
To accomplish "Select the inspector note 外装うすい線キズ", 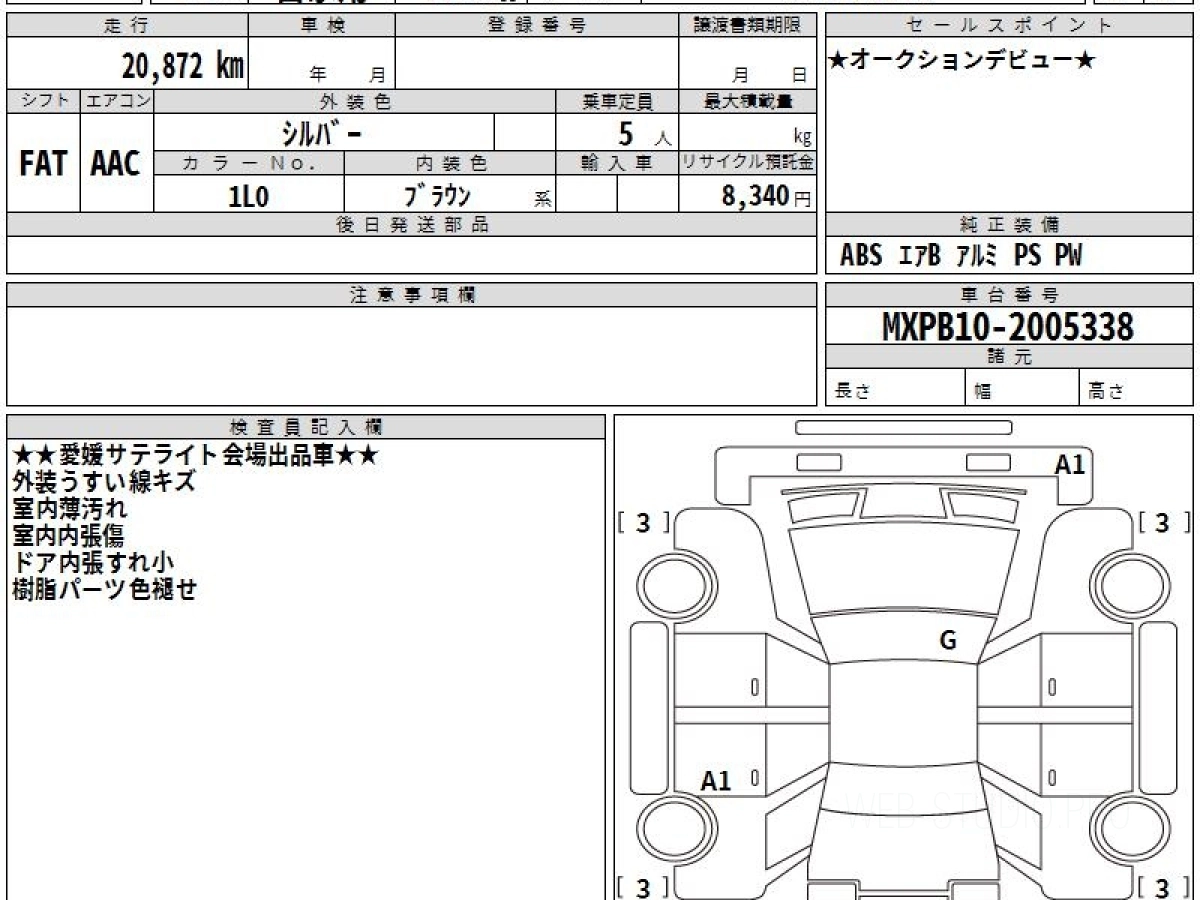I will click(x=104, y=482).
